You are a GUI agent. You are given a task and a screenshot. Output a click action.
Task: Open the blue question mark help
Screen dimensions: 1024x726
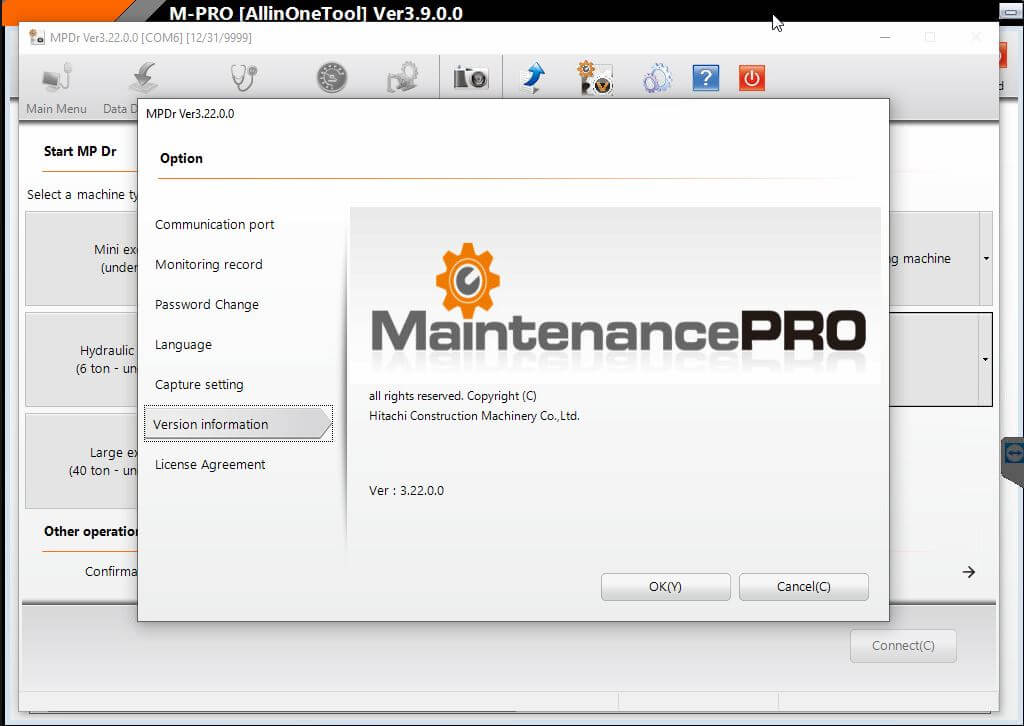click(x=705, y=77)
